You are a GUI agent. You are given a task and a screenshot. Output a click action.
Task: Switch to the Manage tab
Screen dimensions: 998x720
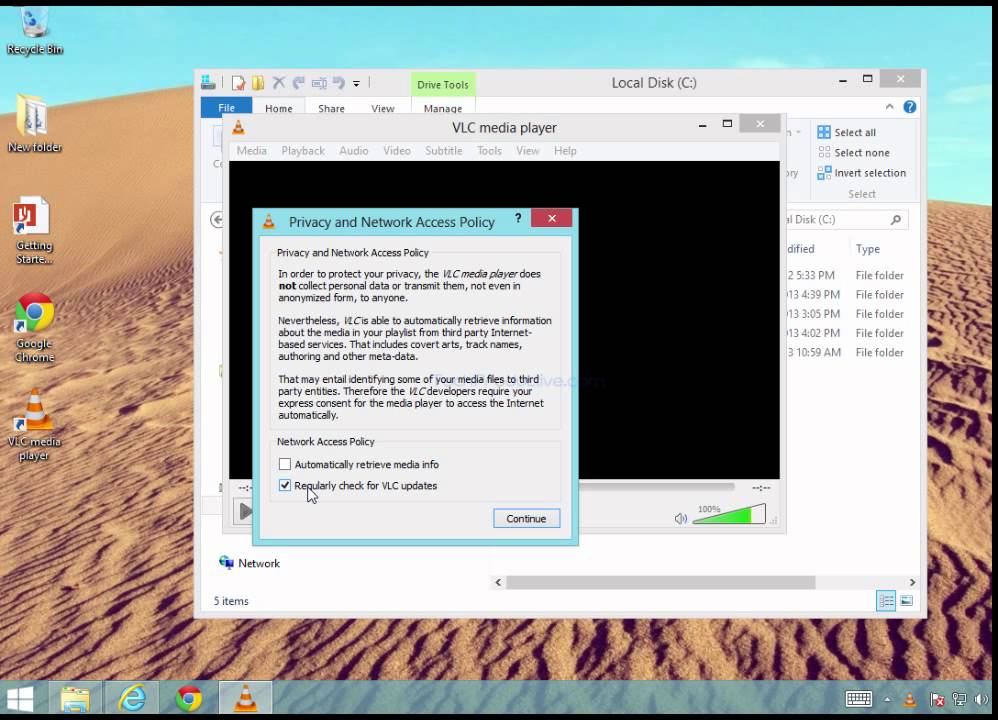point(443,108)
